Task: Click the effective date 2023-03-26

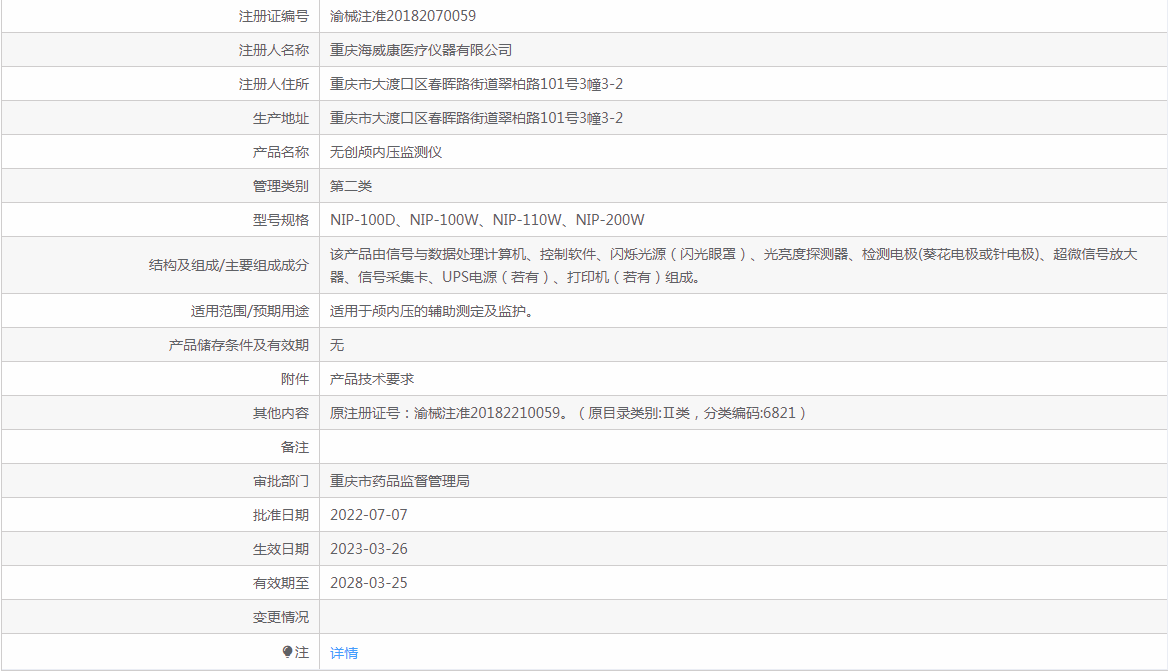Action: pyautogui.click(x=369, y=549)
